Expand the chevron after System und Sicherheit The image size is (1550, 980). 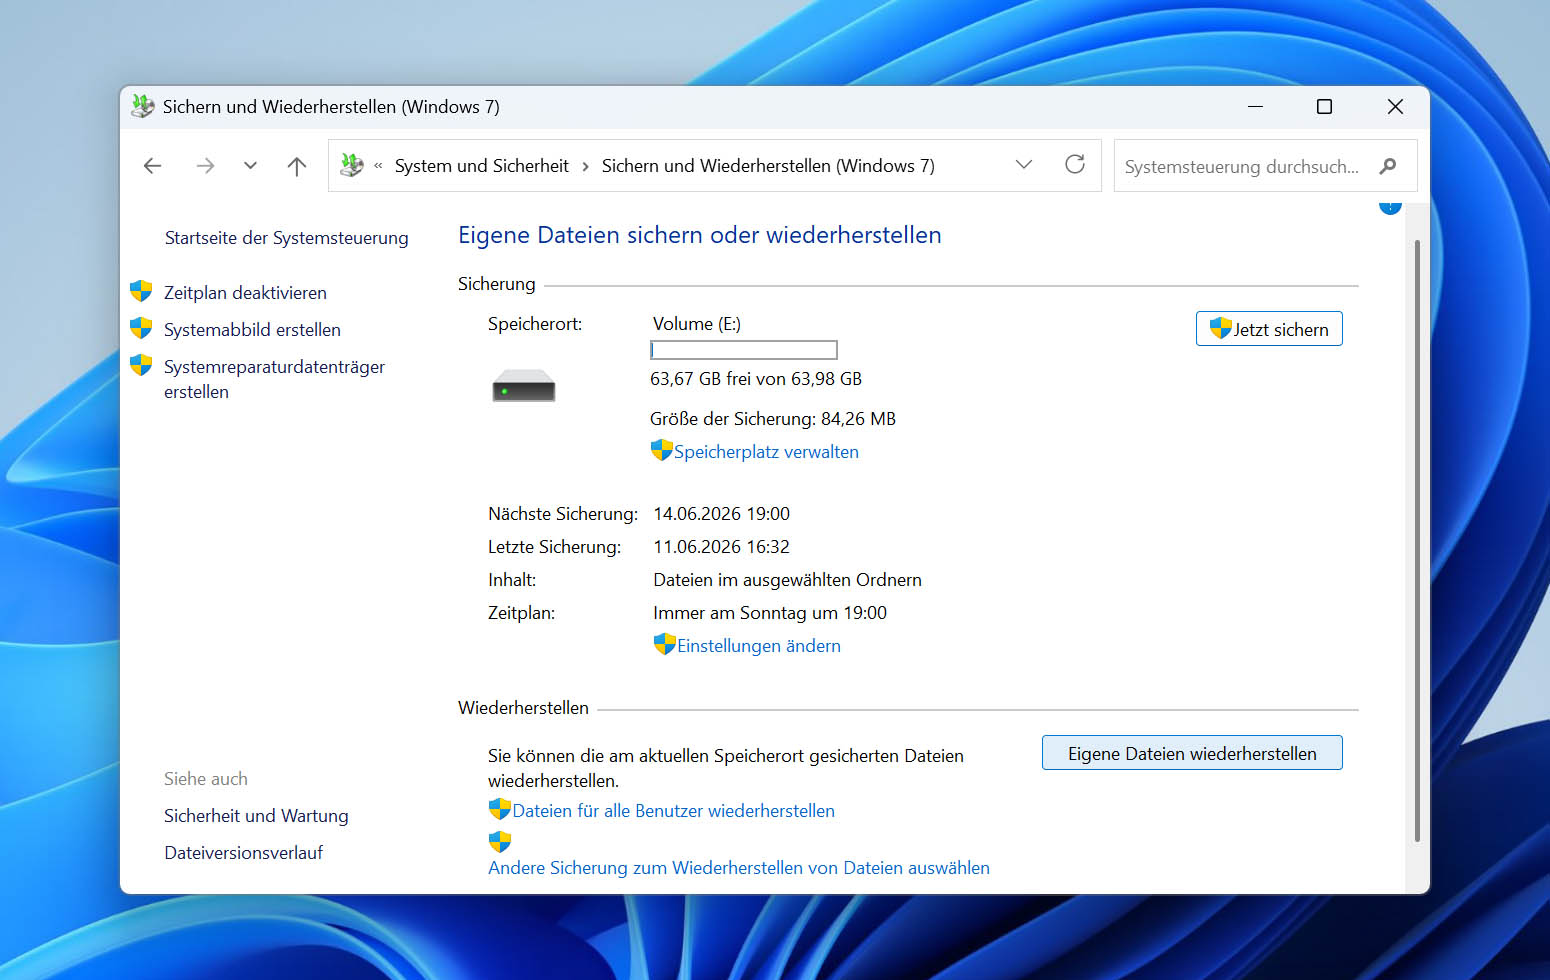pyautogui.click(x=585, y=166)
